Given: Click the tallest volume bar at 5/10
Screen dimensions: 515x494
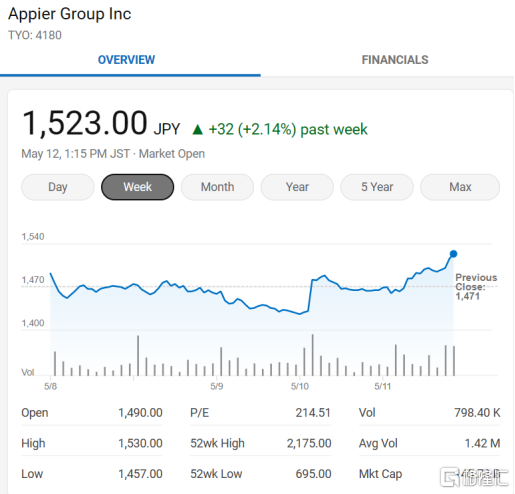Looking at the screenshot, I should [312, 355].
